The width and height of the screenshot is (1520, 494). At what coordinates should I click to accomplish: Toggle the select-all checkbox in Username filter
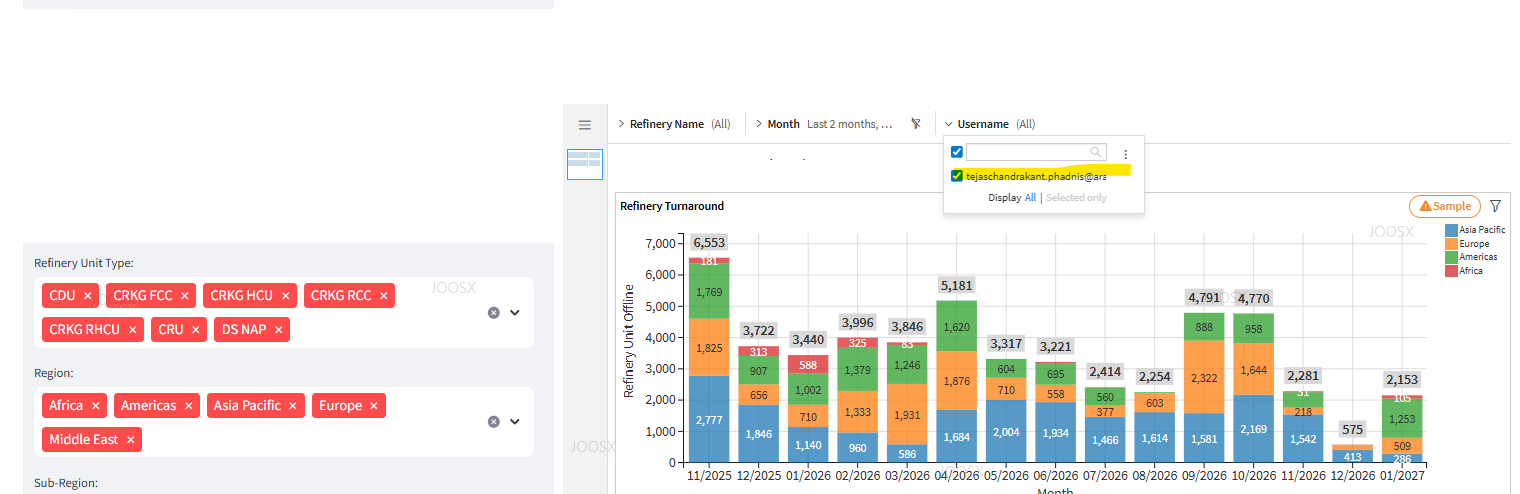(957, 152)
